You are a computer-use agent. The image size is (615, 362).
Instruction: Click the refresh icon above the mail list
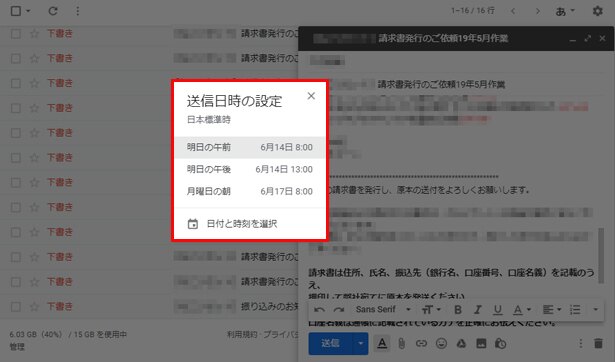point(53,11)
